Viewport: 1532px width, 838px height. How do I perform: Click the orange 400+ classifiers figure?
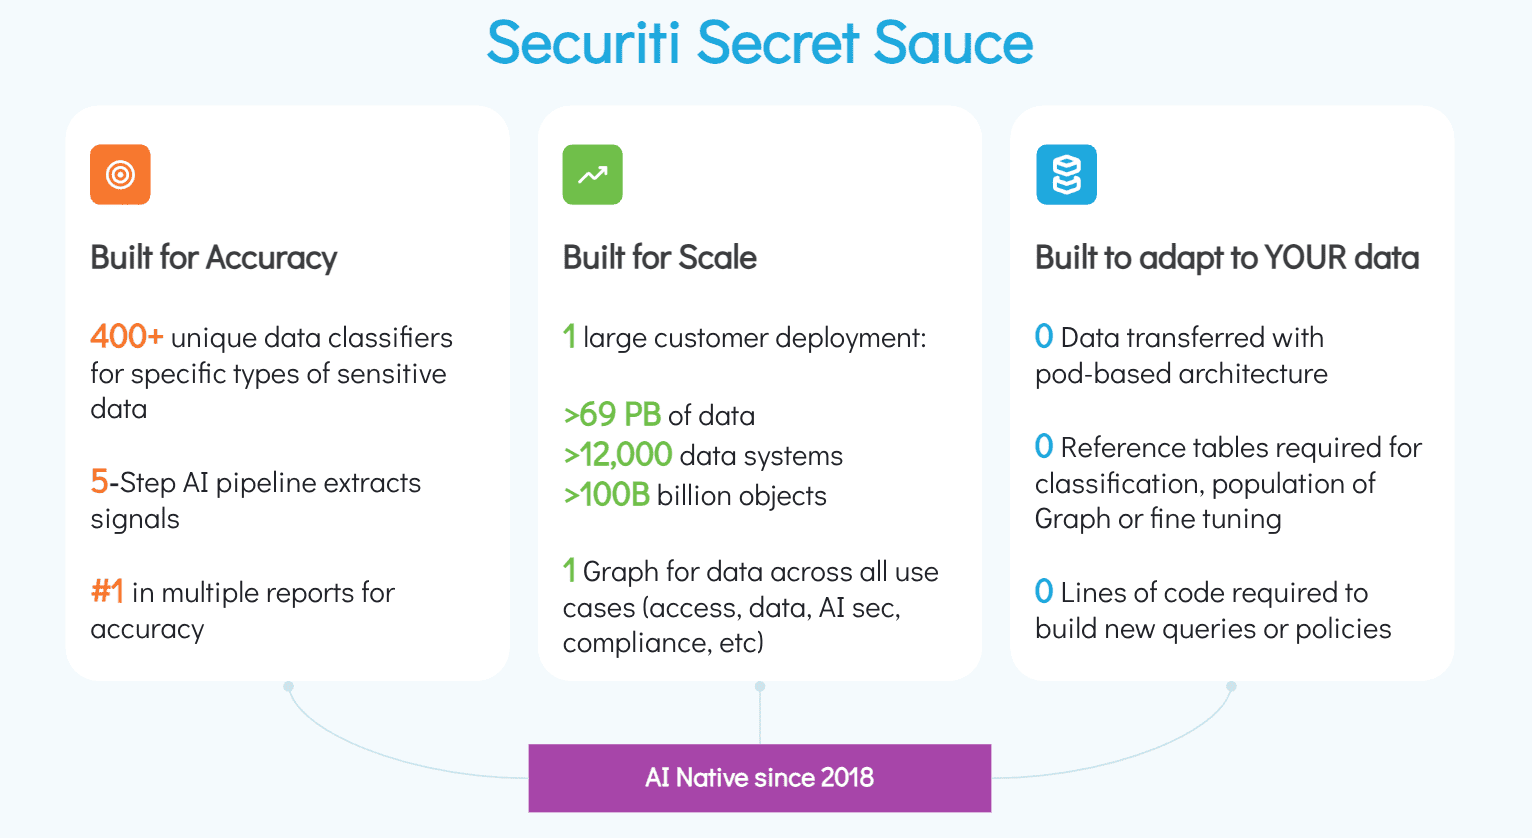coord(127,337)
